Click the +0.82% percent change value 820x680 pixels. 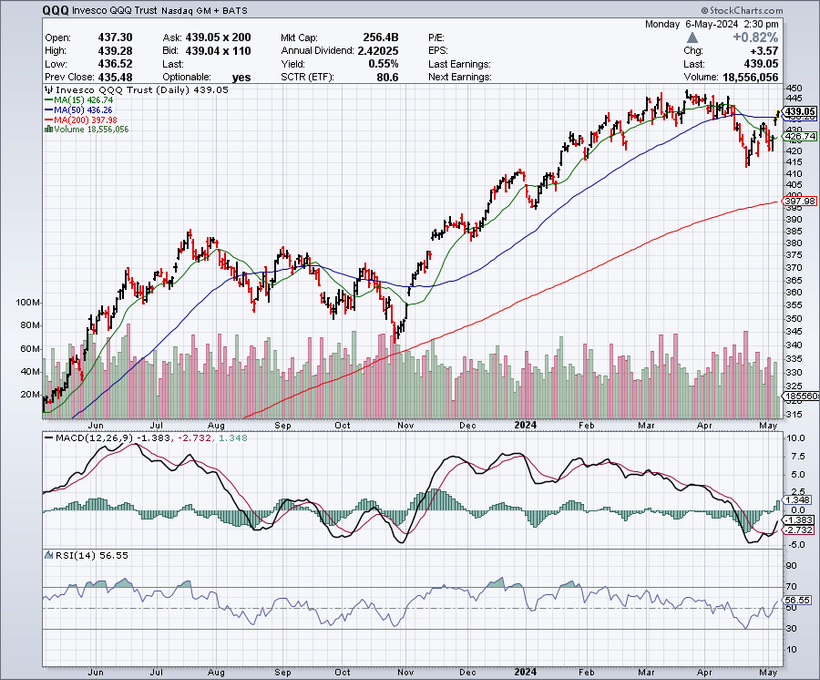click(755, 38)
